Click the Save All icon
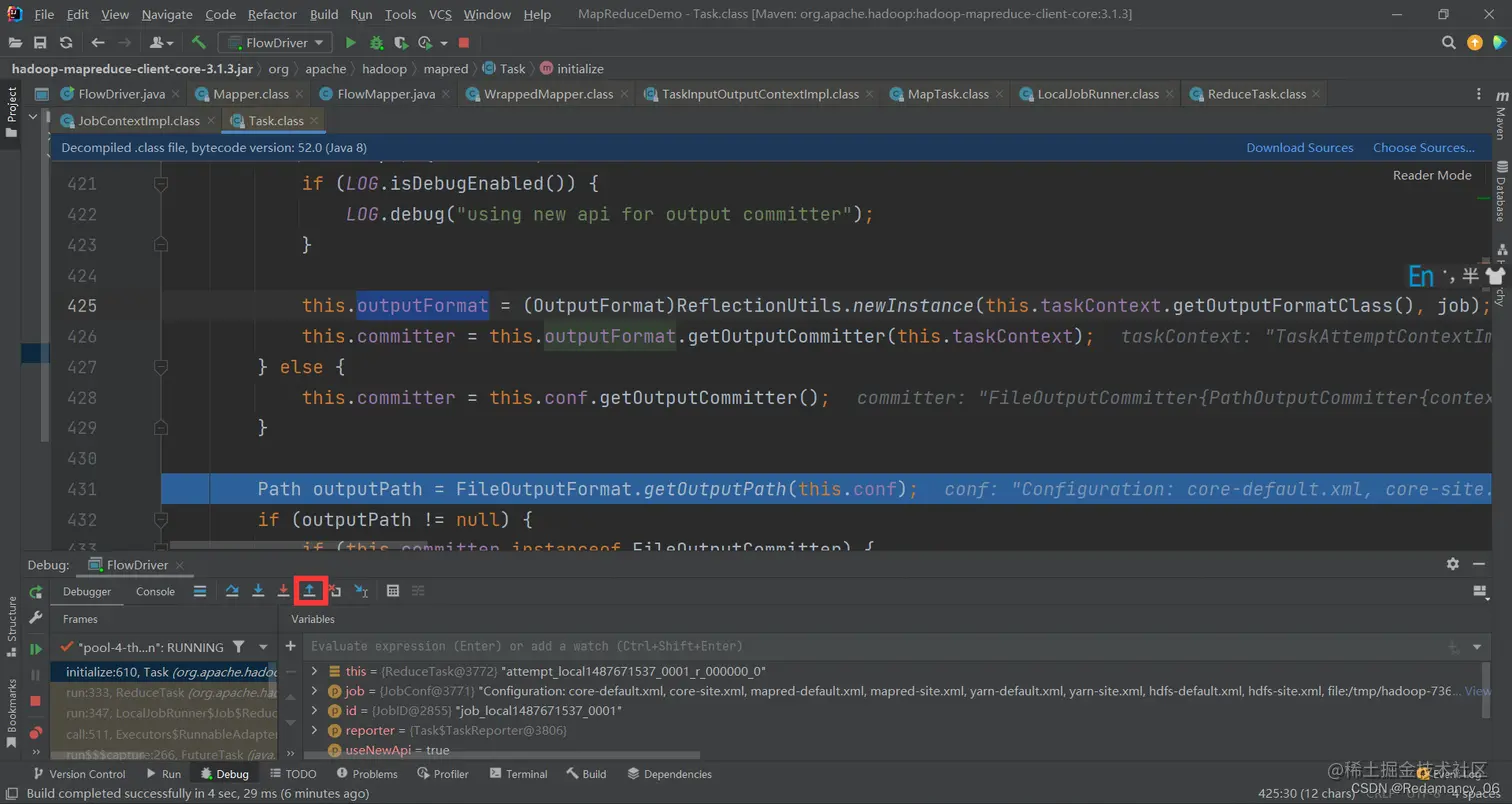The width and height of the screenshot is (1512, 804). click(40, 43)
